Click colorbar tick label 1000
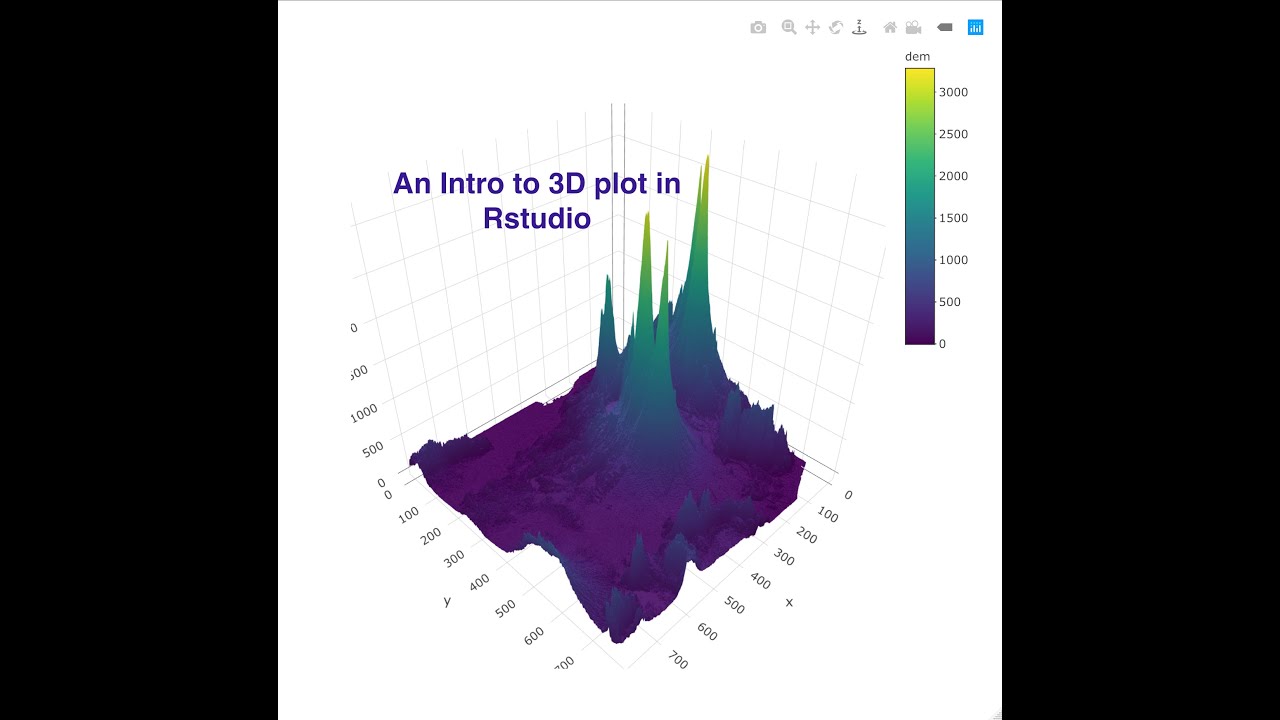The height and width of the screenshot is (720, 1280). [x=954, y=260]
